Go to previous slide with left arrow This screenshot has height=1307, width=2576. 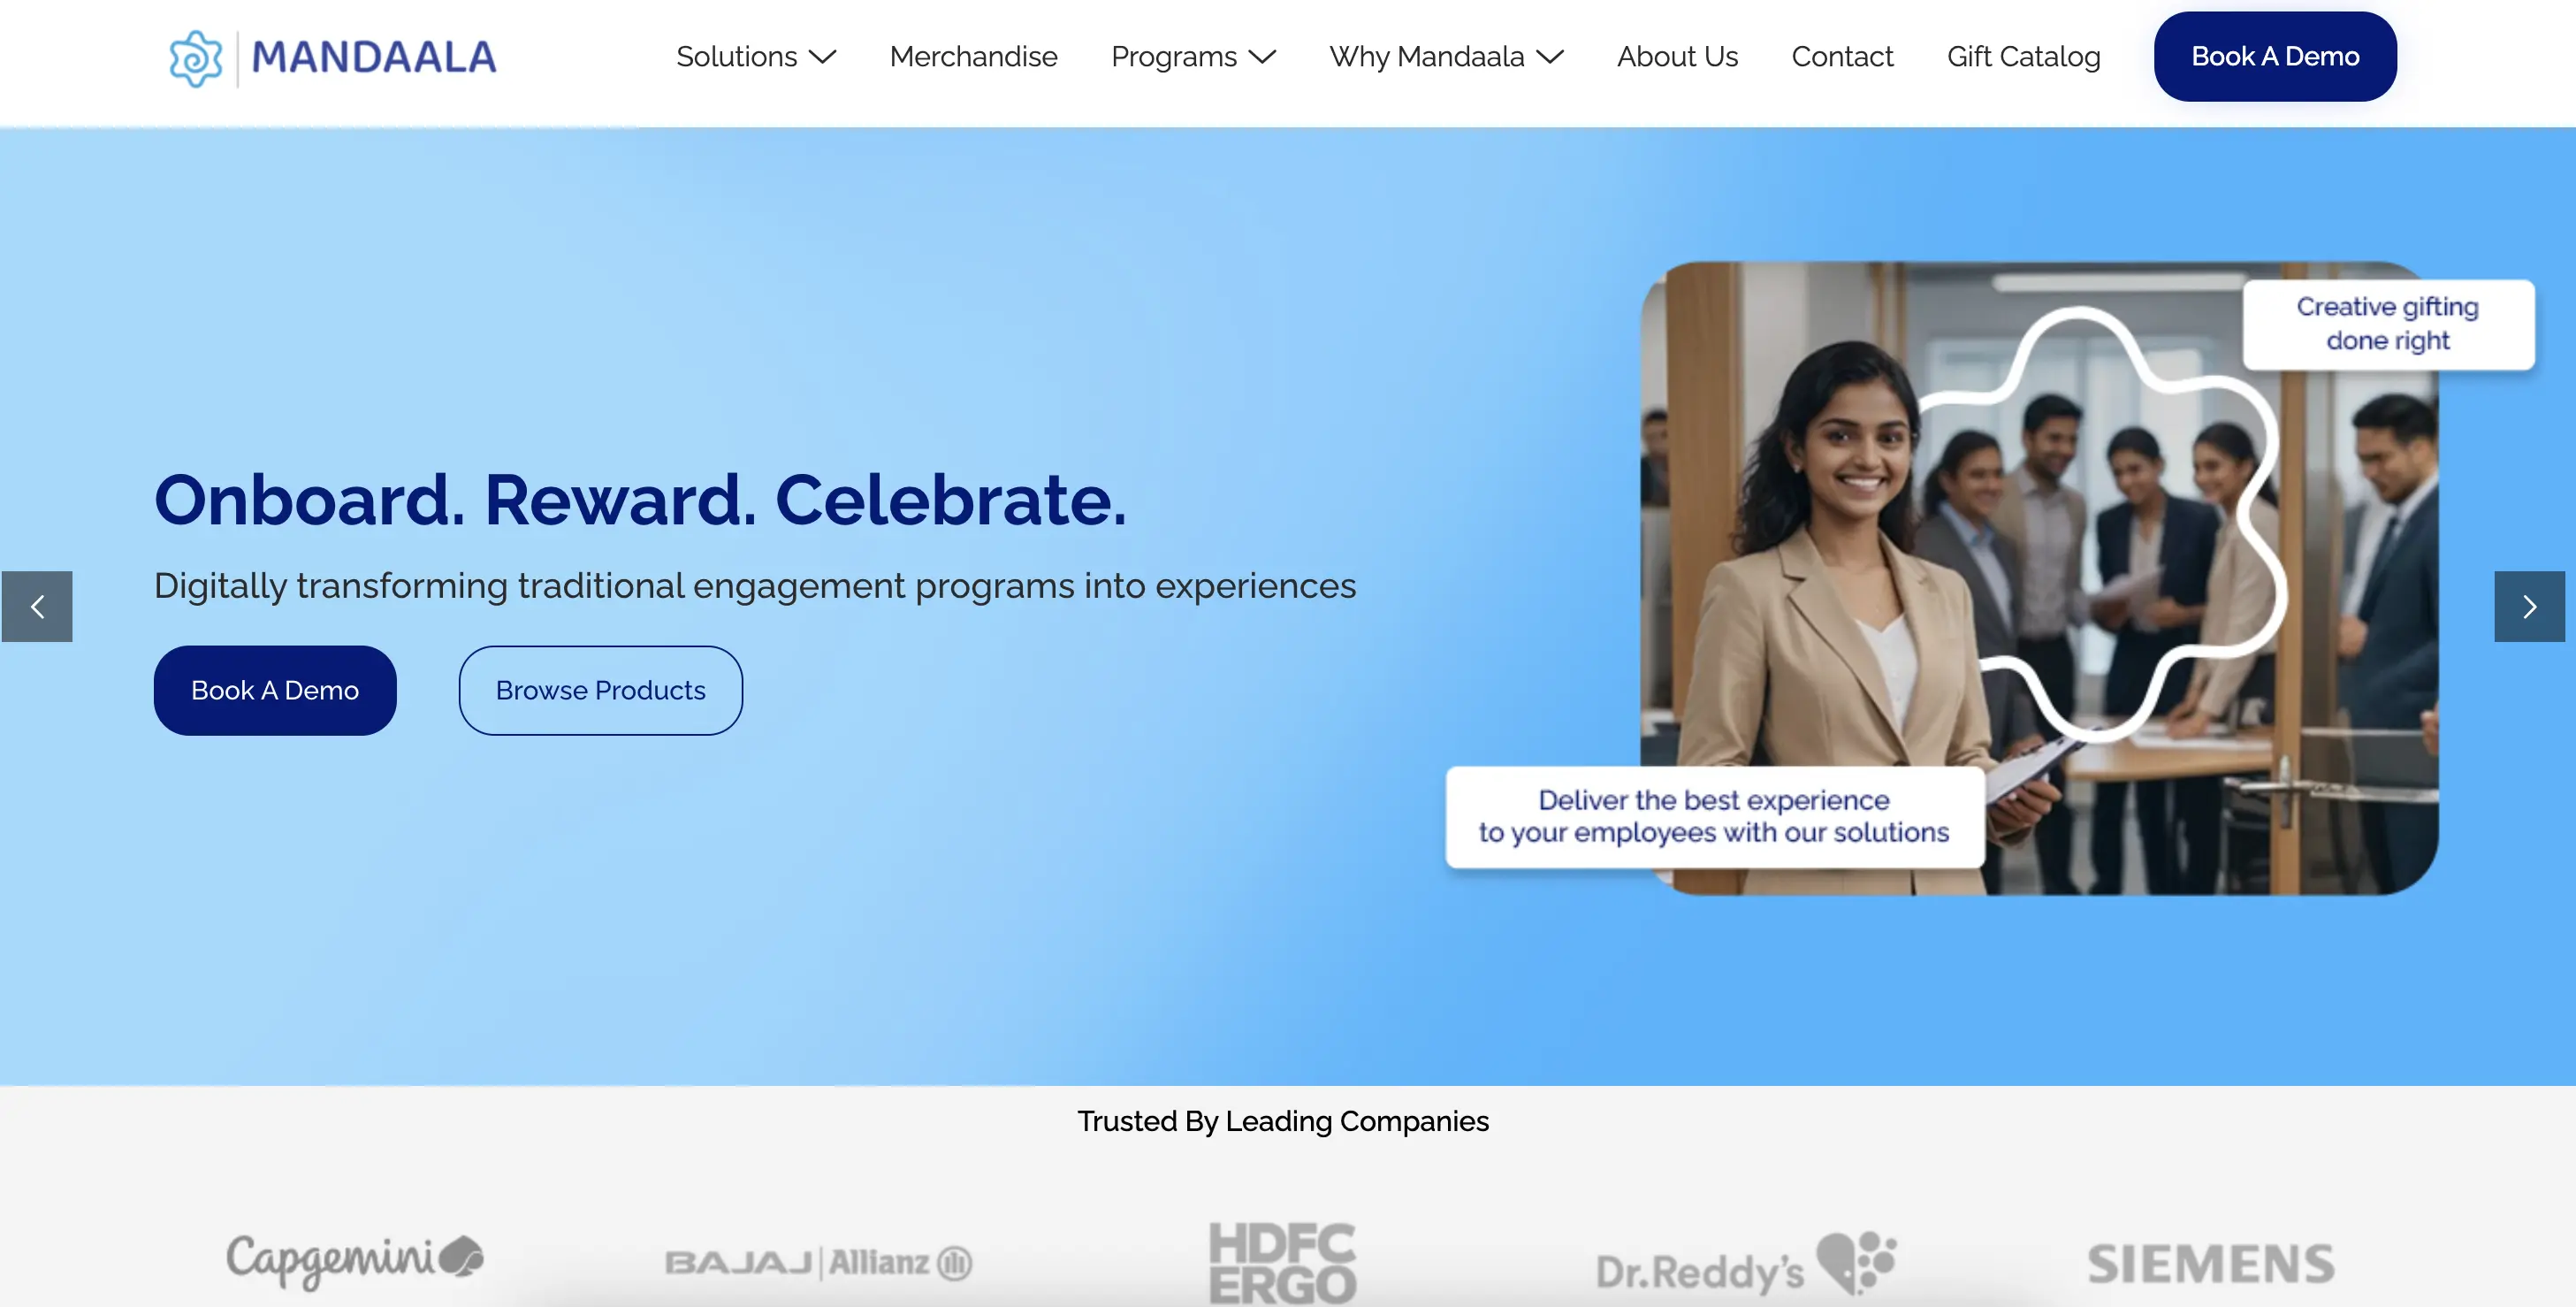point(37,606)
